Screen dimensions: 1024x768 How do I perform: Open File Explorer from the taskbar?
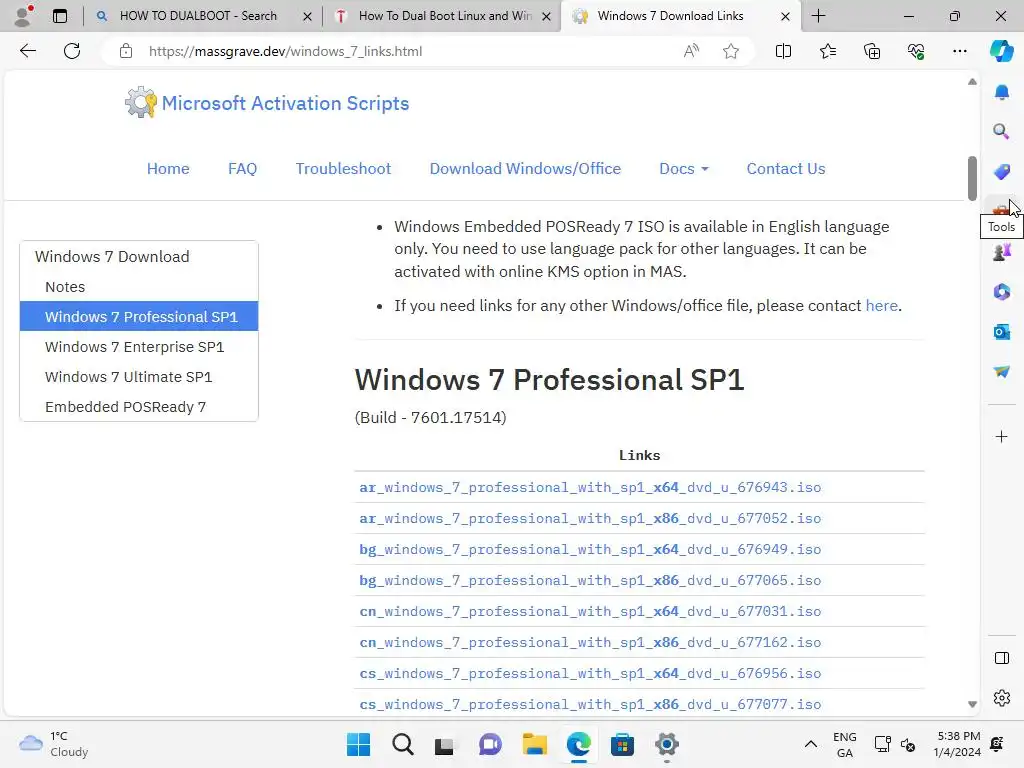pos(534,744)
